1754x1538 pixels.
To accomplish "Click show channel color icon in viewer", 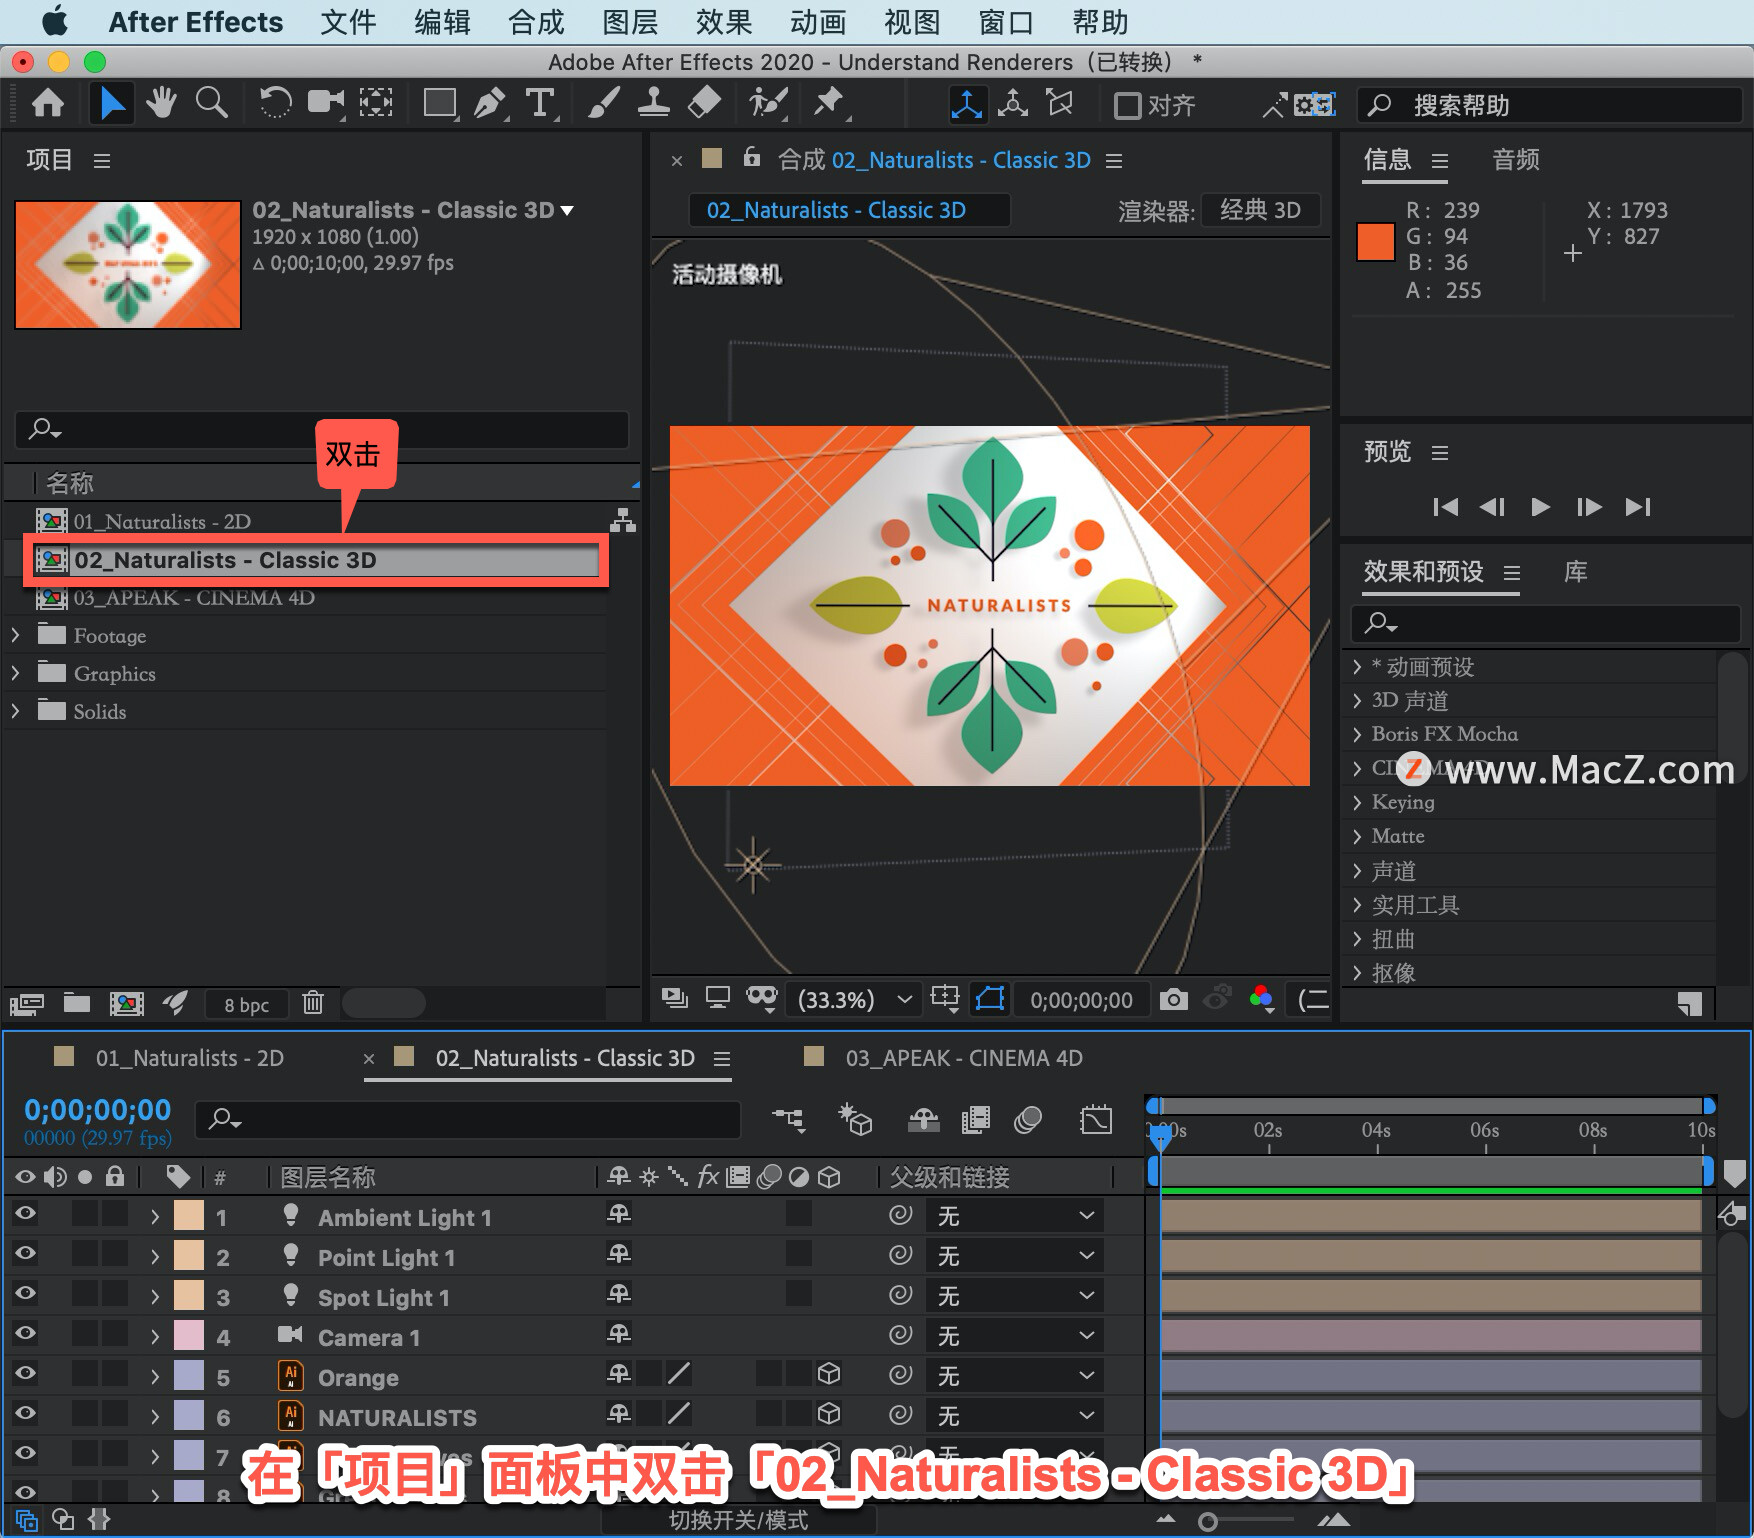I will (x=1261, y=998).
